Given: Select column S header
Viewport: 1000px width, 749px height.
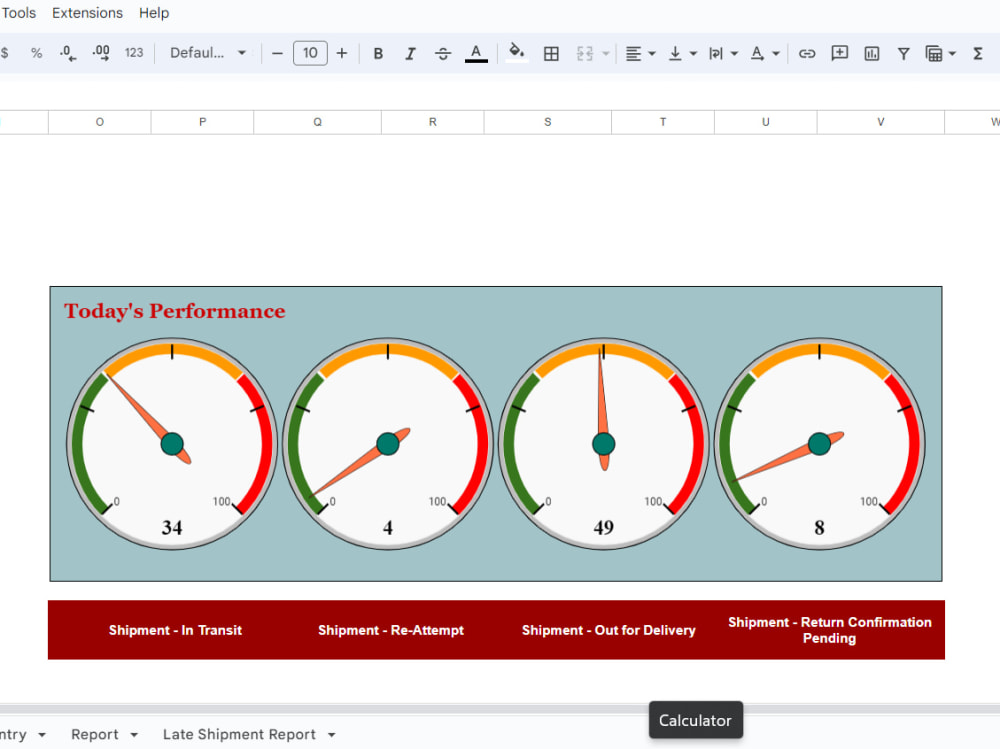Looking at the screenshot, I should pyautogui.click(x=548, y=122).
